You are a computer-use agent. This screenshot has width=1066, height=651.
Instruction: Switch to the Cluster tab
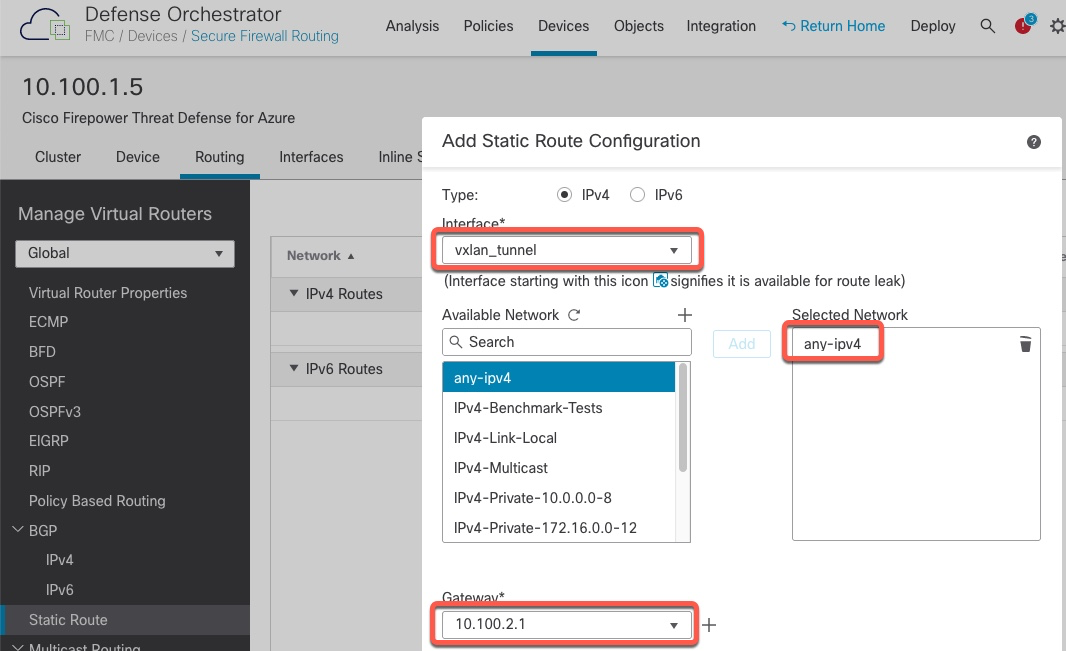(58, 157)
